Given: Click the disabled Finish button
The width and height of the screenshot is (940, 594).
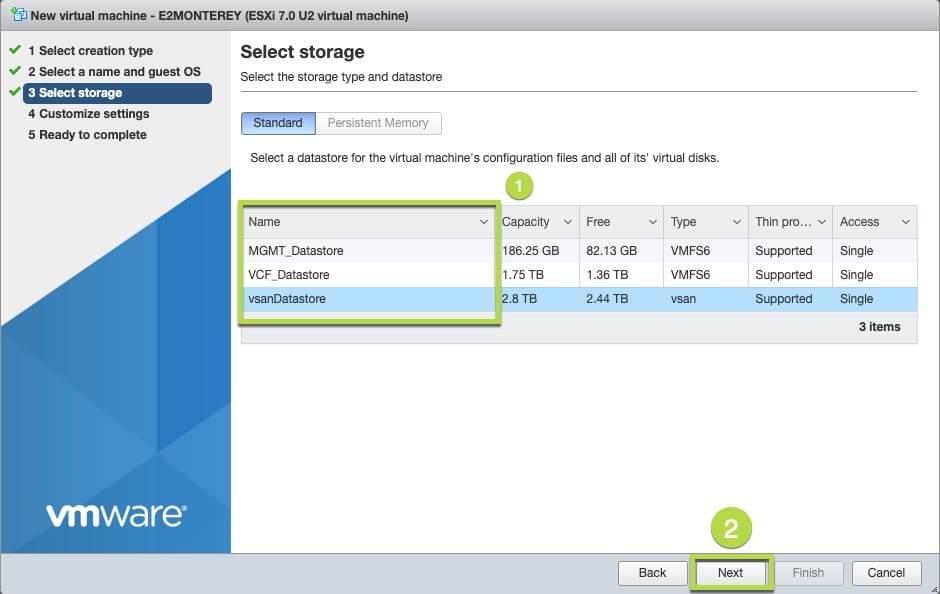Looking at the screenshot, I should [808, 573].
